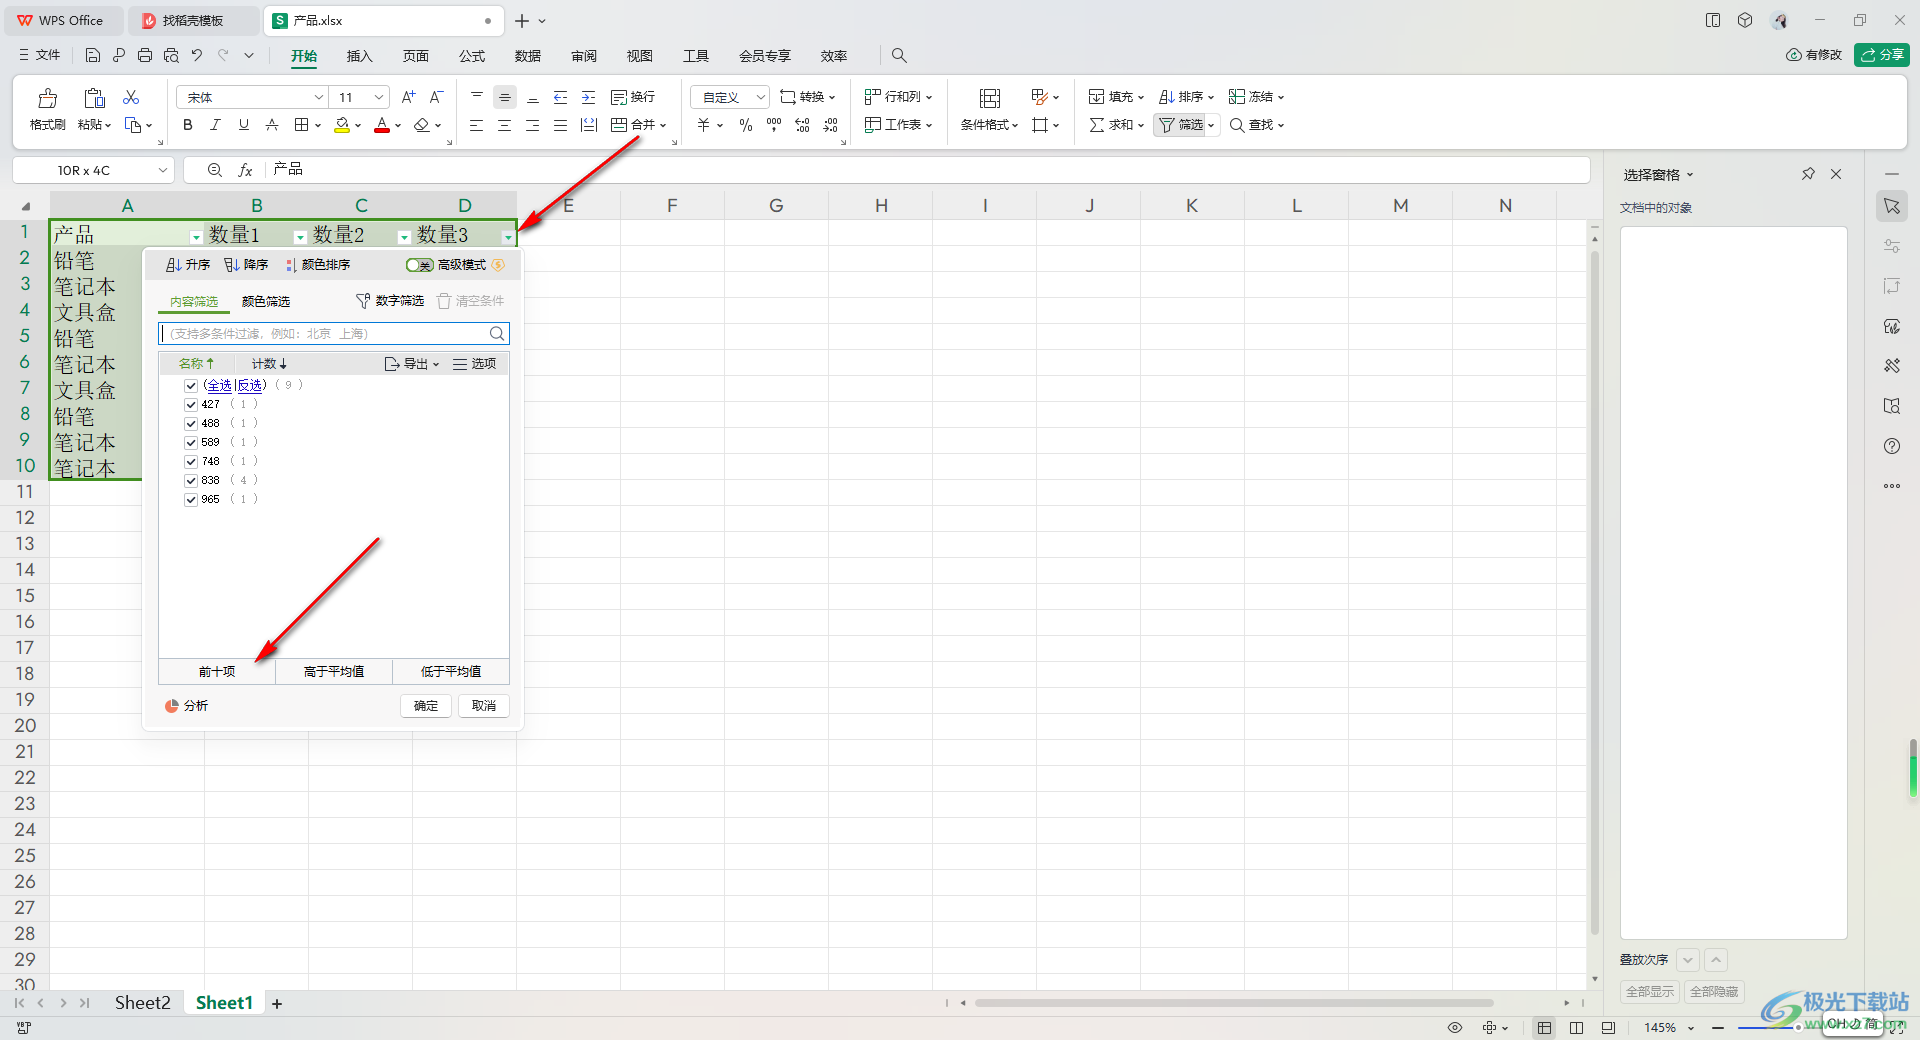Click the merge cells icon
1920x1040 pixels.
coord(619,125)
